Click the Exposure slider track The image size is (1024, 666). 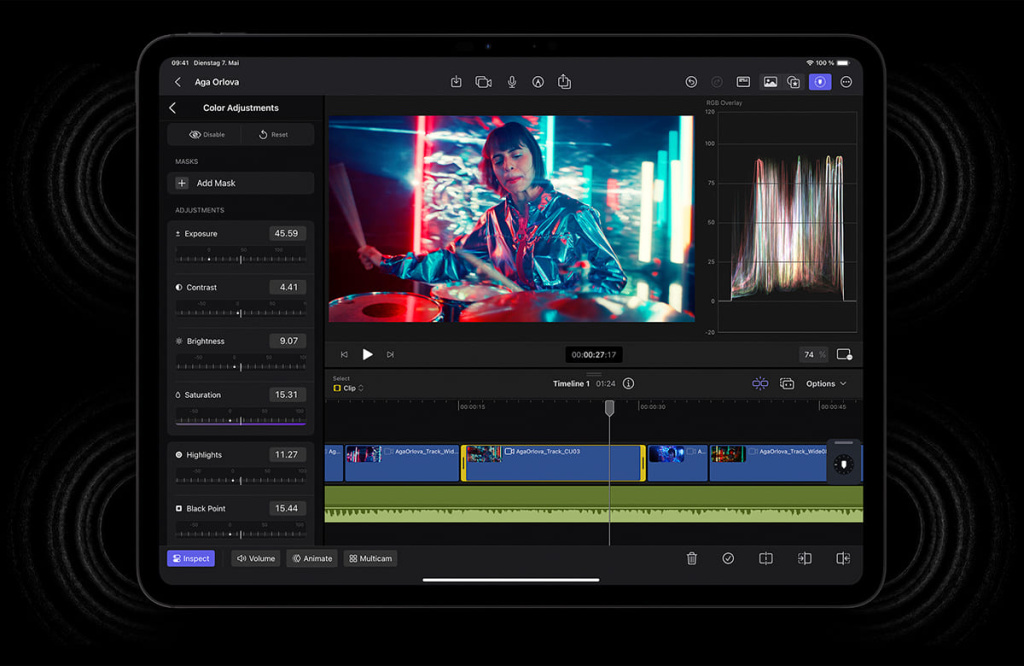pyautogui.click(x=241, y=259)
